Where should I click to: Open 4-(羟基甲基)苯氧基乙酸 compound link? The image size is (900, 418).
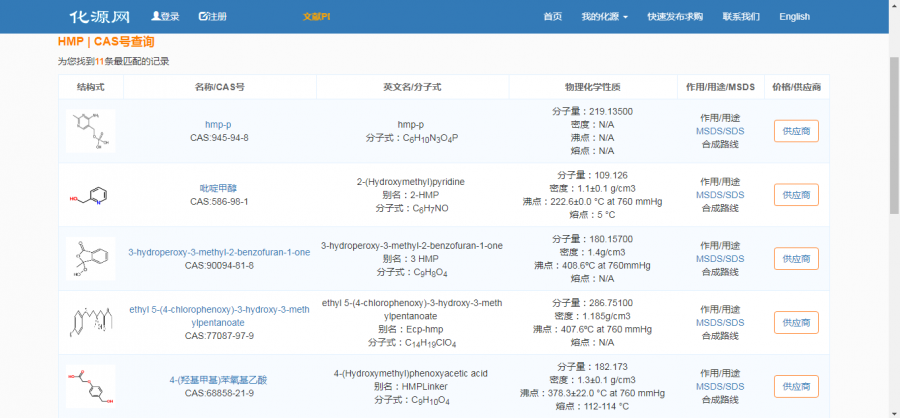tap(219, 380)
